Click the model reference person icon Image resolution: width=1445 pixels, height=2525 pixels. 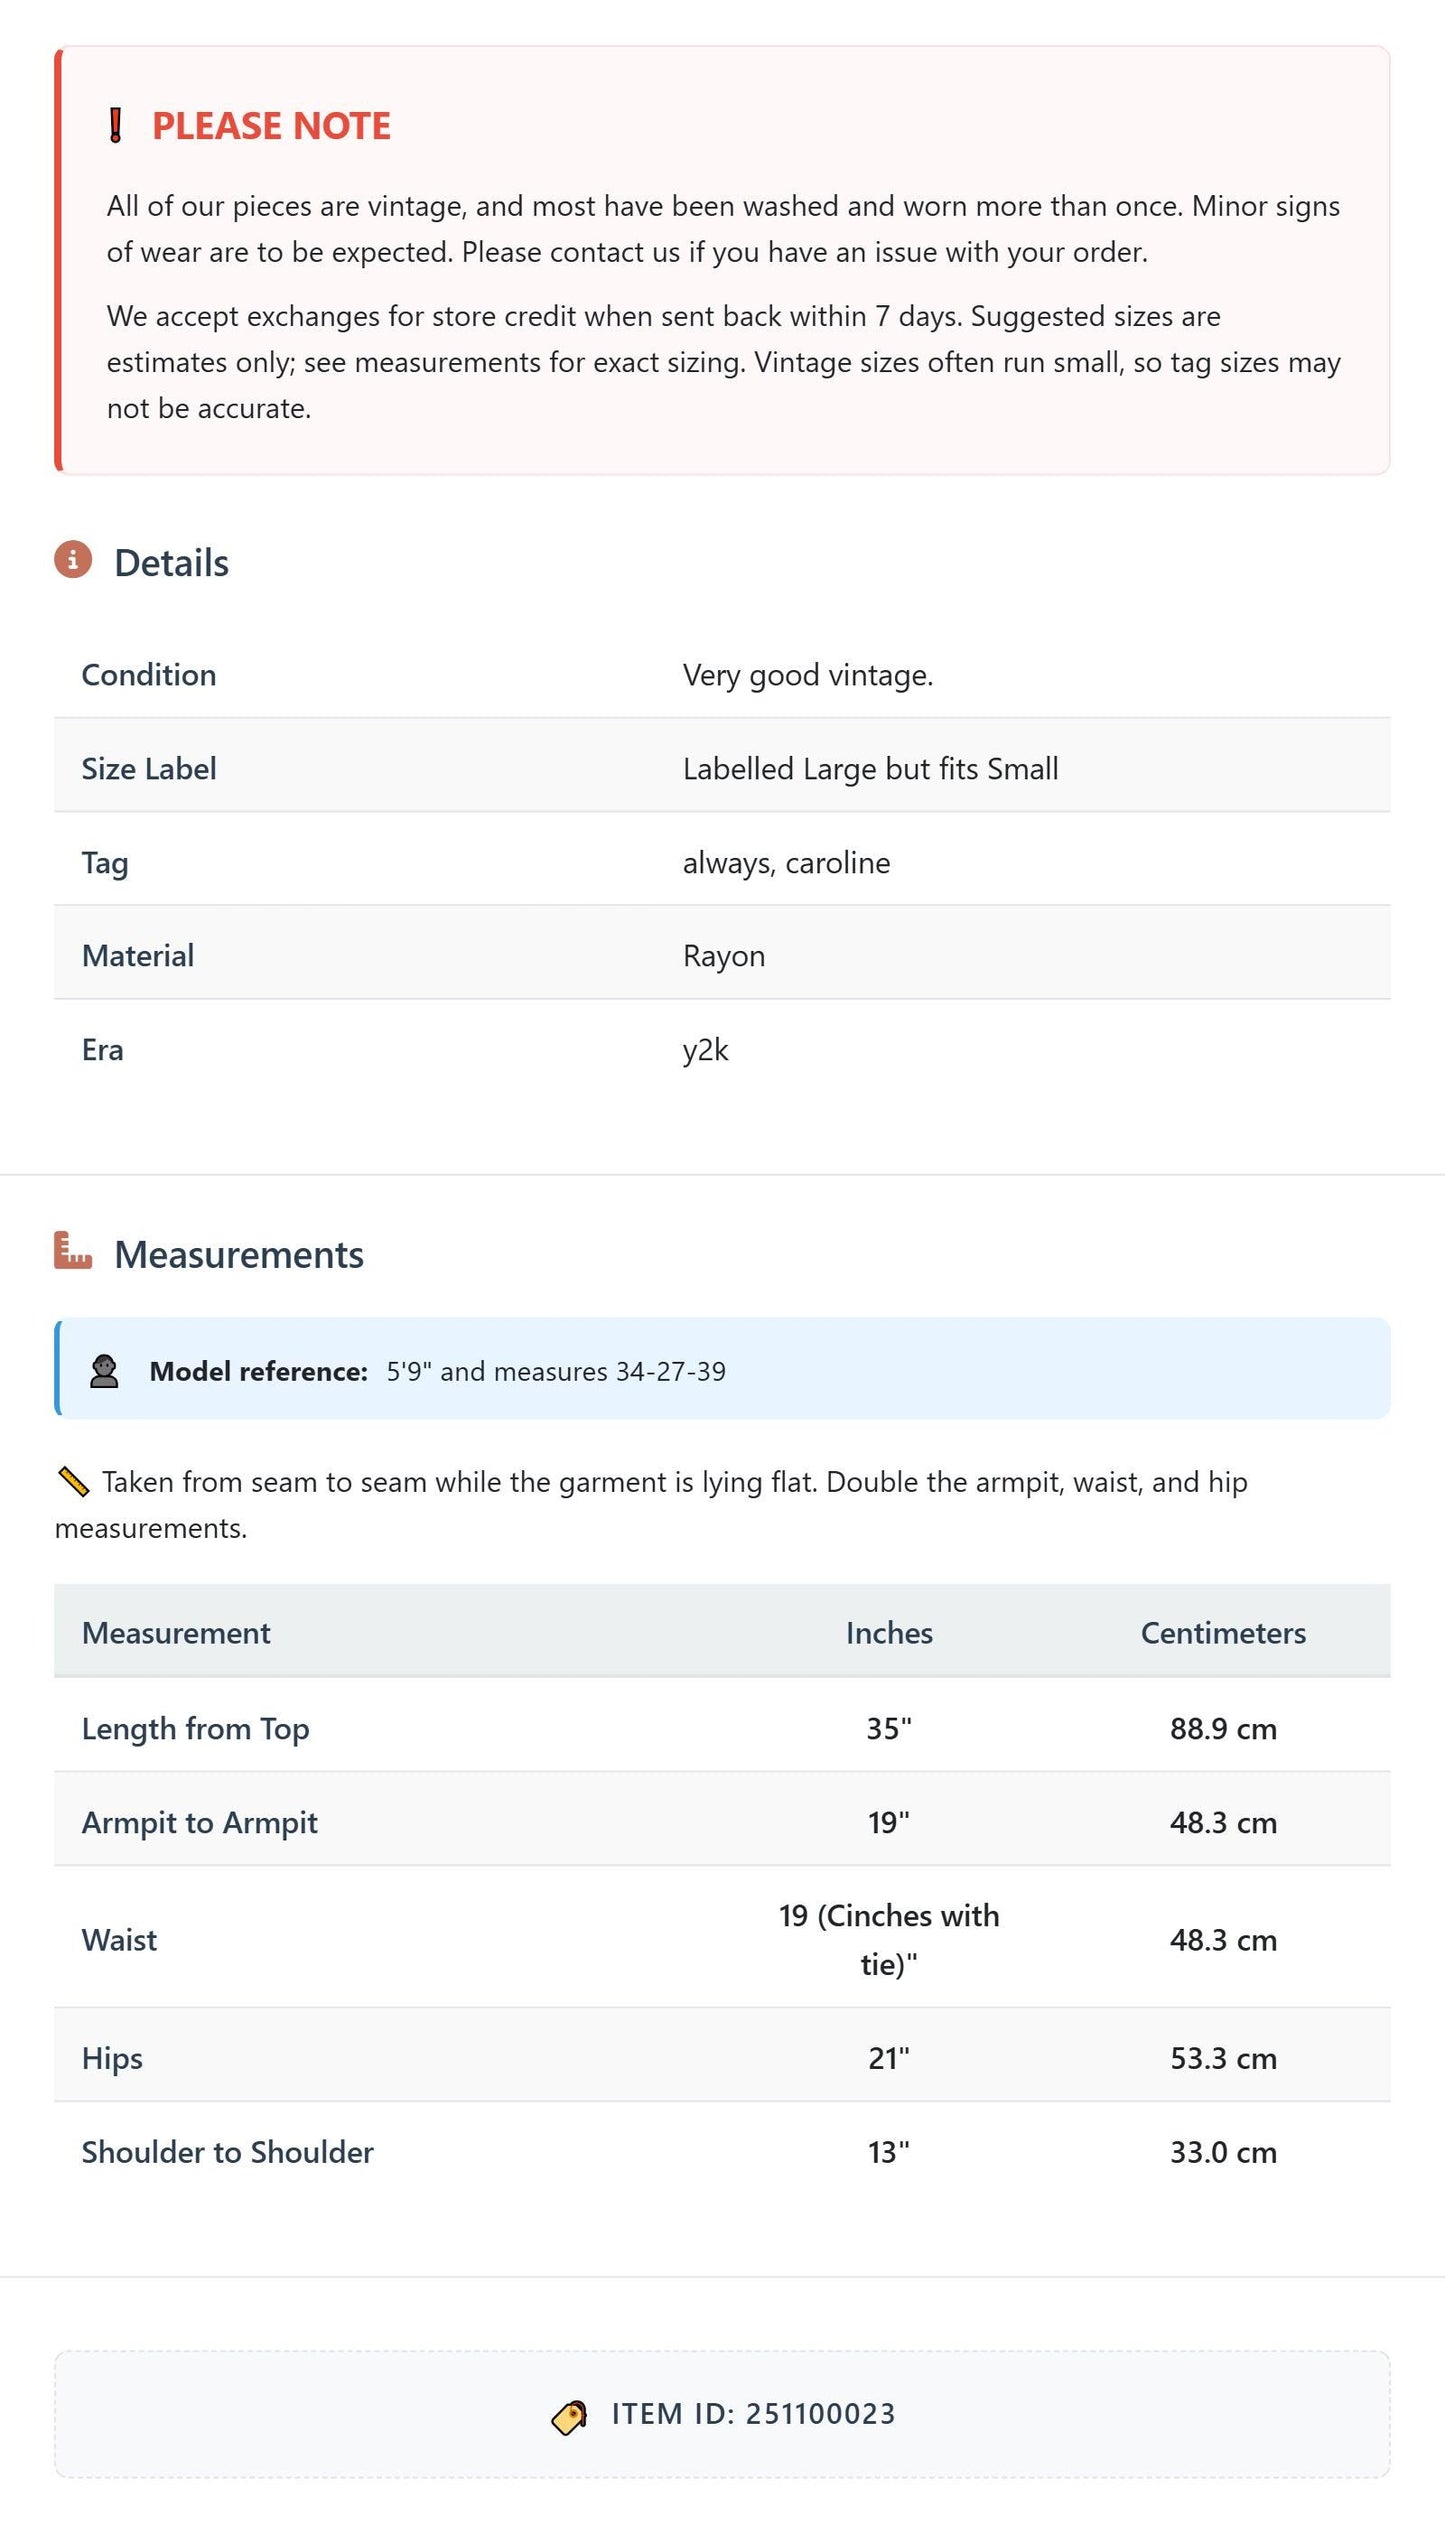click(104, 1371)
